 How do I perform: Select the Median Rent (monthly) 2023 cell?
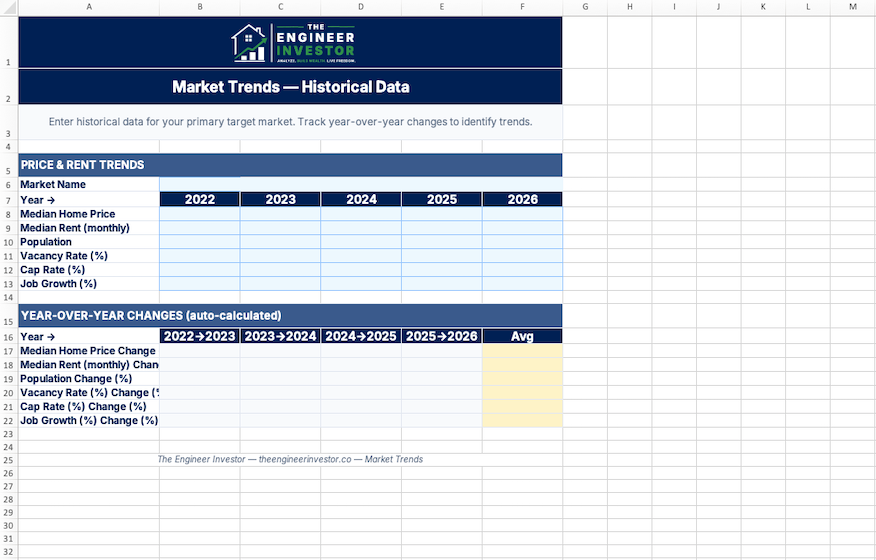280,228
